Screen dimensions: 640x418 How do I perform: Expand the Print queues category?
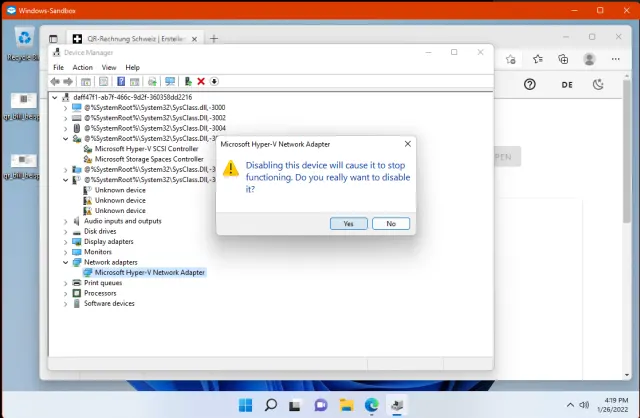(67, 283)
